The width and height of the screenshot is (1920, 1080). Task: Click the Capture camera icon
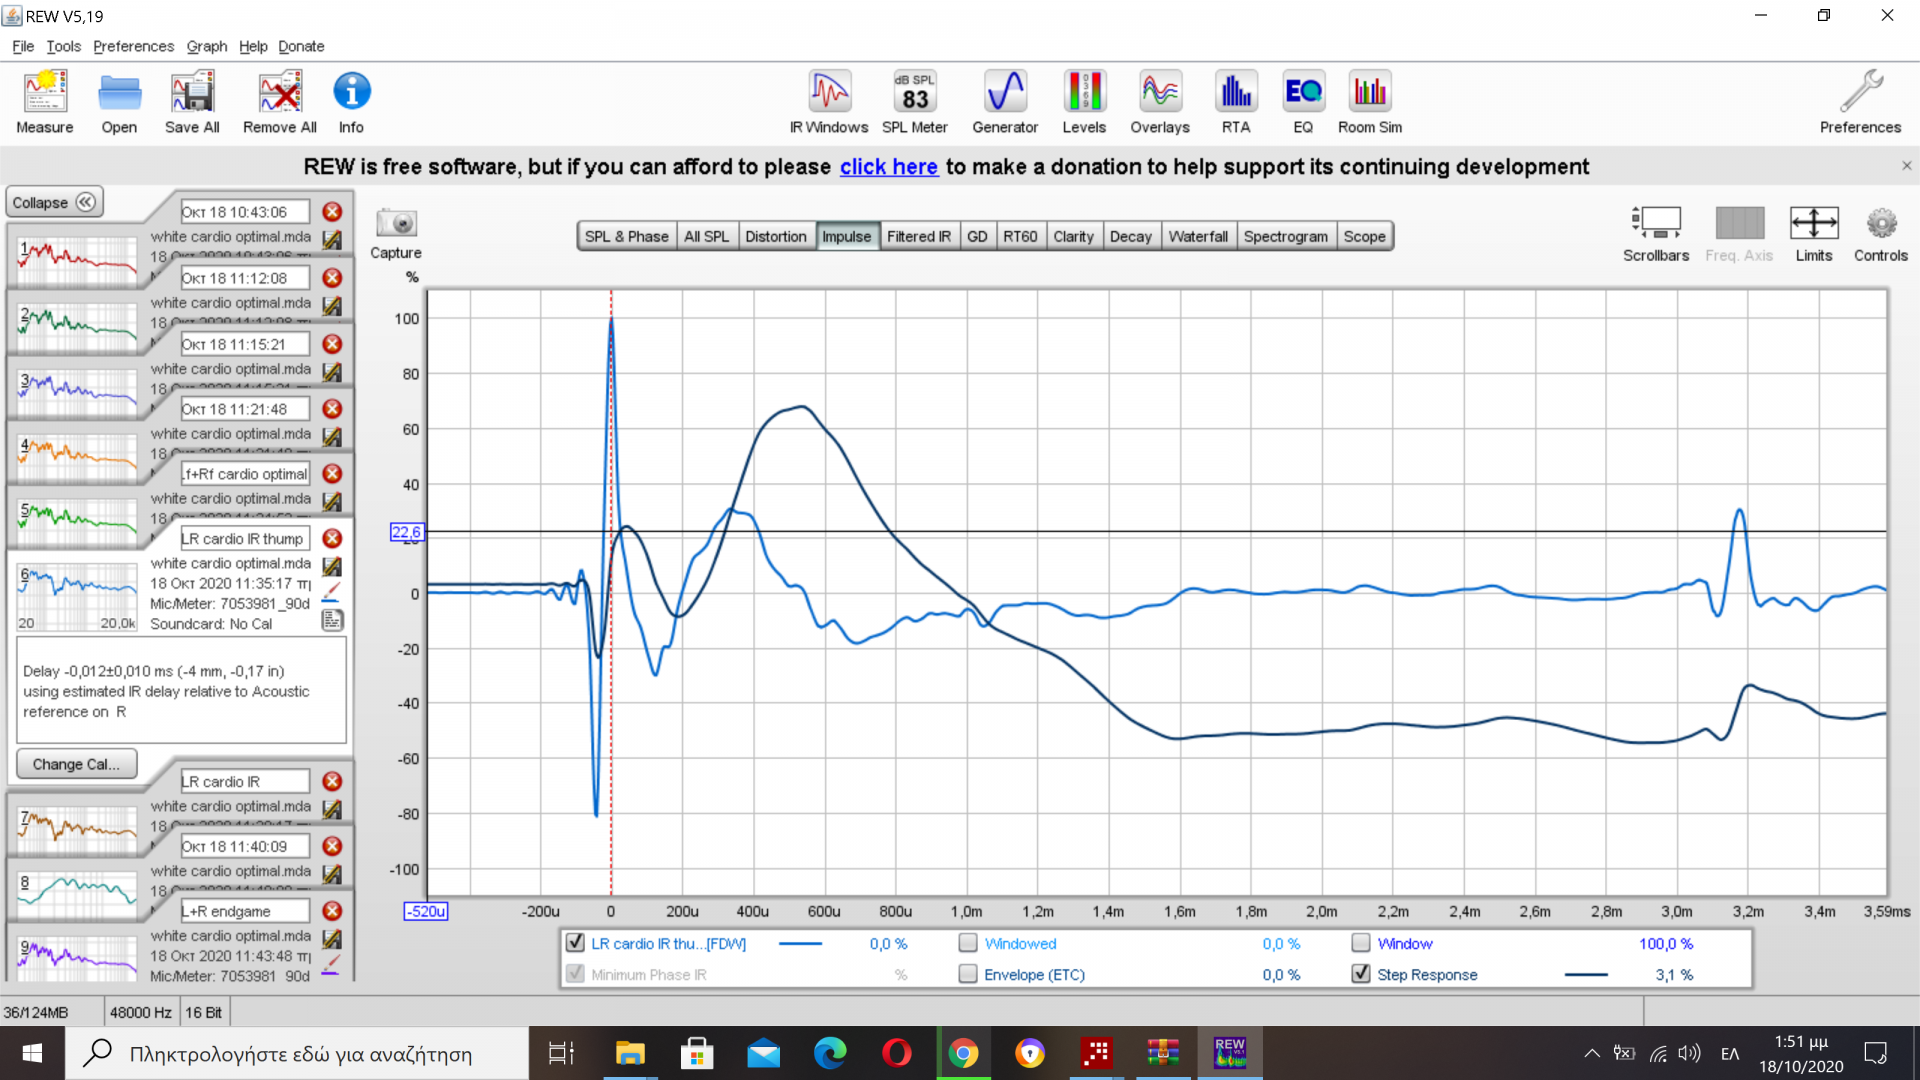tap(396, 224)
